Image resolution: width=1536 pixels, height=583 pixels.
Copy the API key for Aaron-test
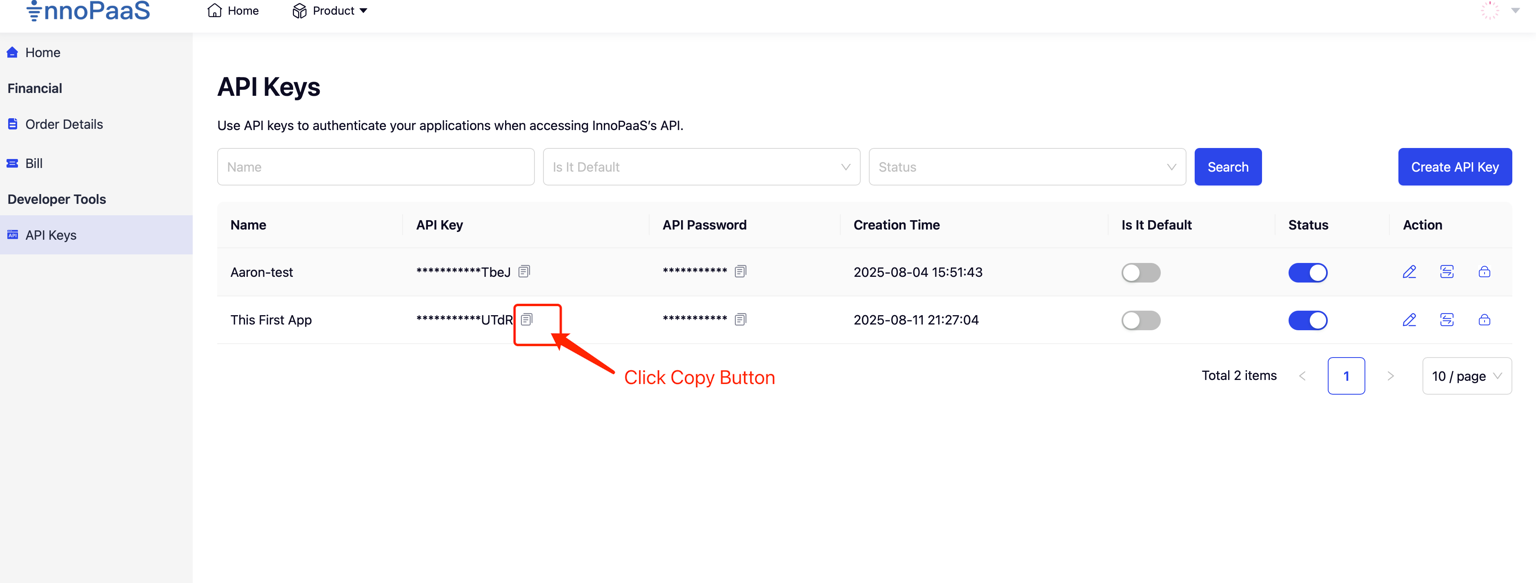point(524,272)
